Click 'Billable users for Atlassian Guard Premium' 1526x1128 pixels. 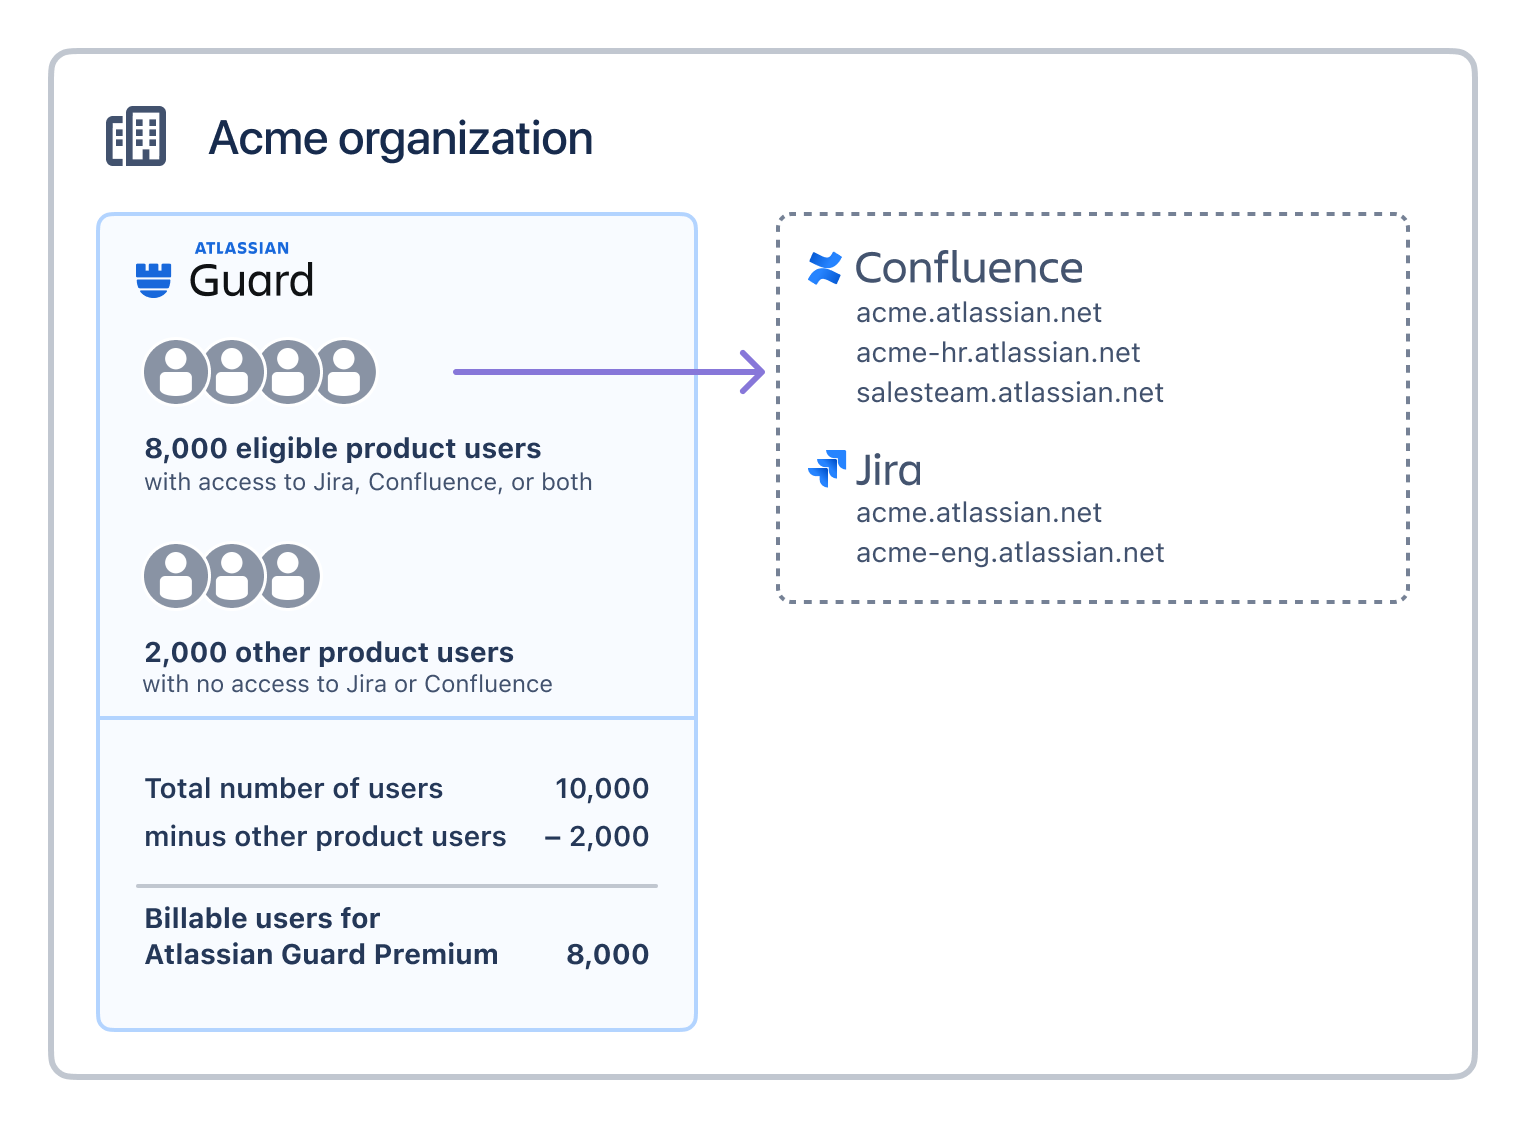pos(321,936)
